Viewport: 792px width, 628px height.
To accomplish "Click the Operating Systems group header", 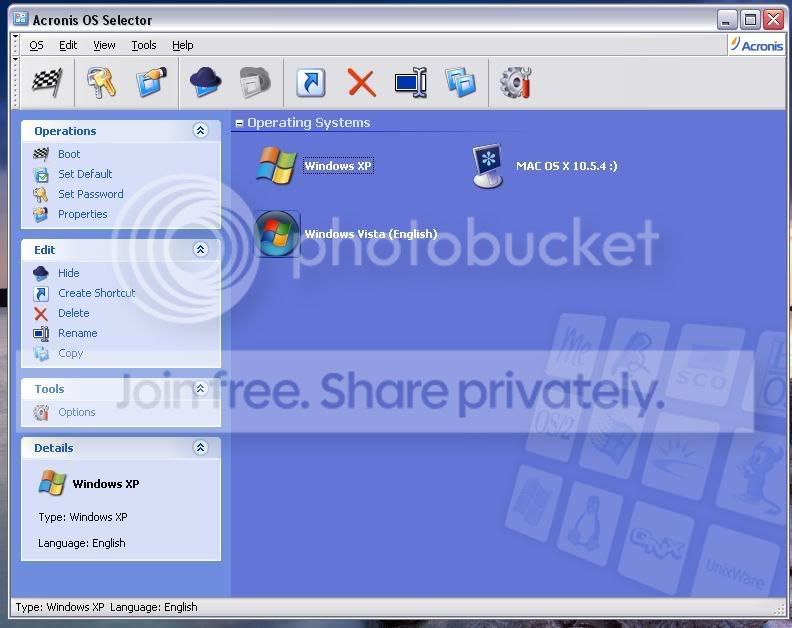I will tap(309, 123).
